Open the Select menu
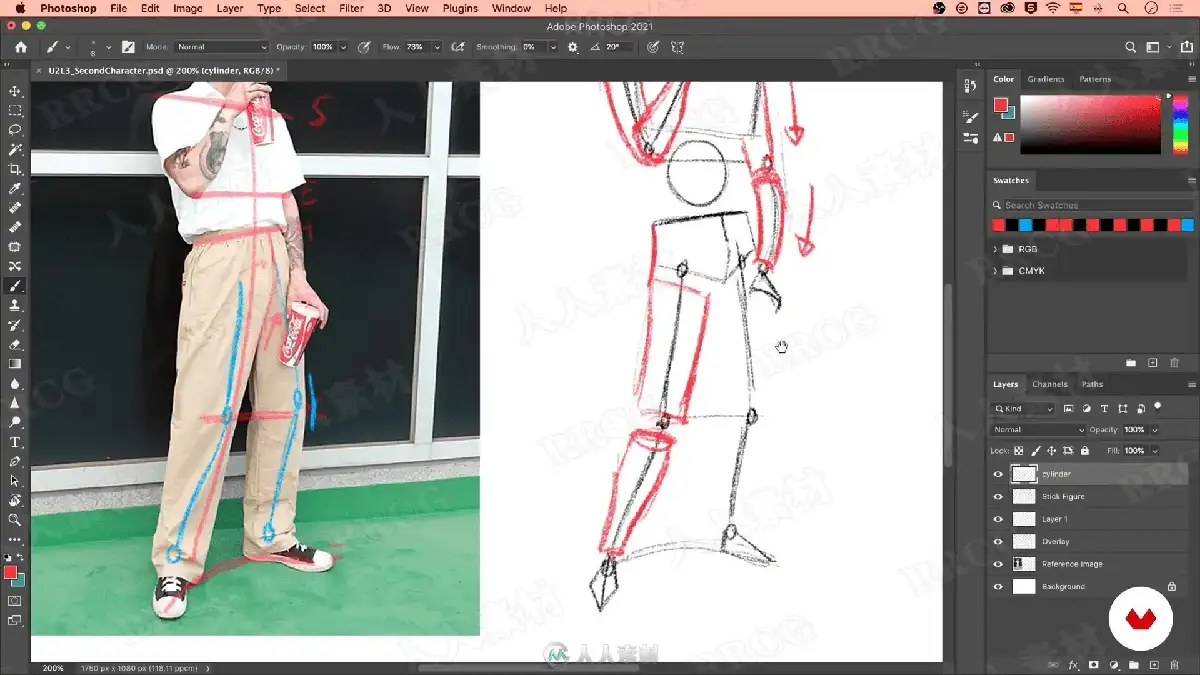The width and height of the screenshot is (1200, 675). coord(310,8)
